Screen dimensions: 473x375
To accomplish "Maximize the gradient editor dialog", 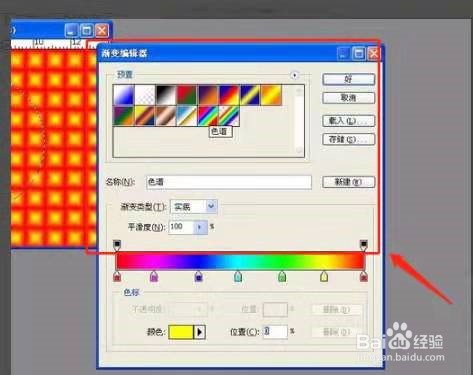I will point(359,54).
